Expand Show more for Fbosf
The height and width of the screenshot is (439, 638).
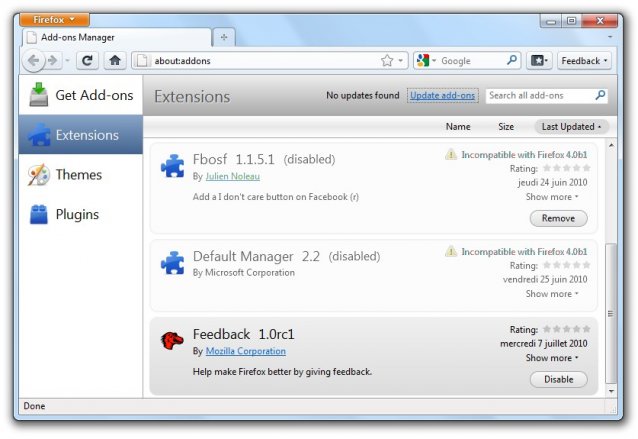click(552, 197)
